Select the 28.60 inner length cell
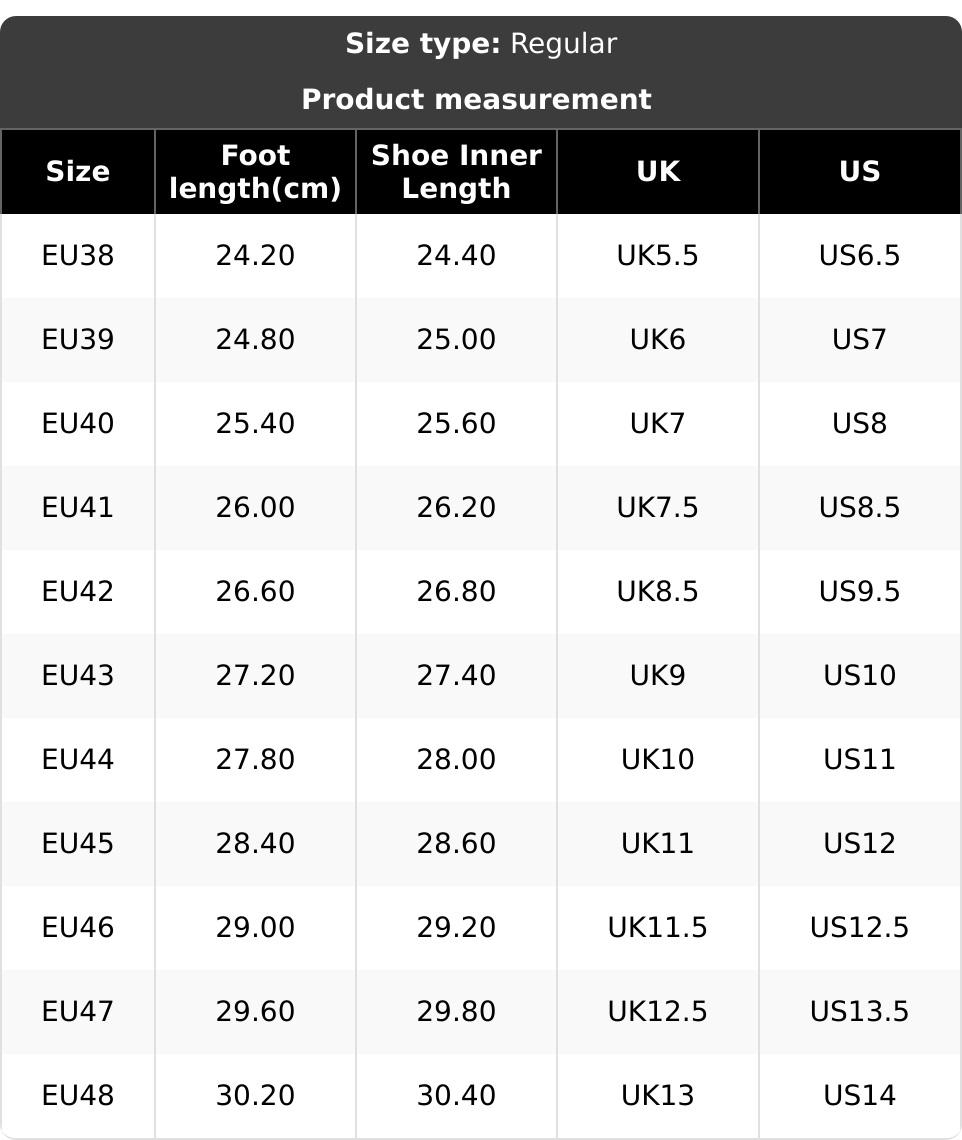962x1140 pixels. [x=456, y=844]
